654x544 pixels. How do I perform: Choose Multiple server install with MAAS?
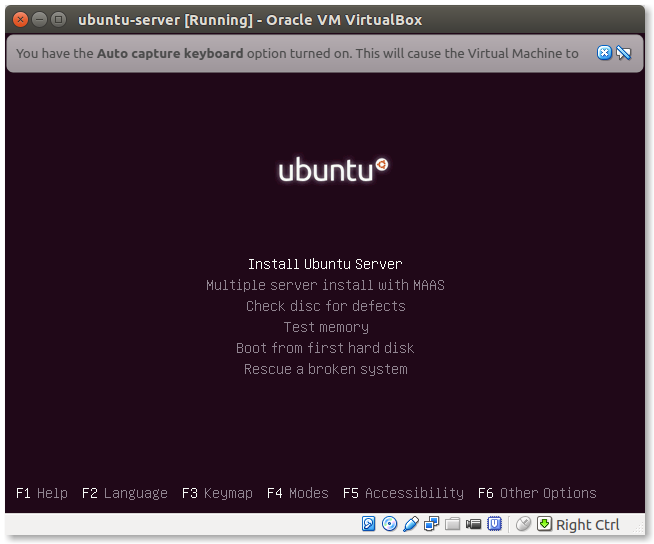pos(325,285)
